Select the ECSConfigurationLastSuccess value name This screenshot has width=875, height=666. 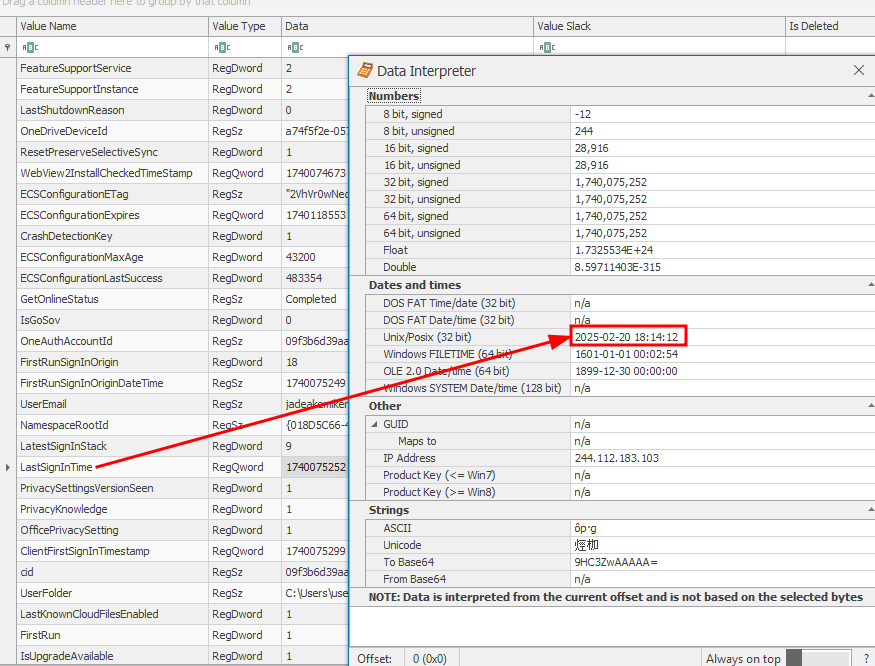click(x=91, y=278)
